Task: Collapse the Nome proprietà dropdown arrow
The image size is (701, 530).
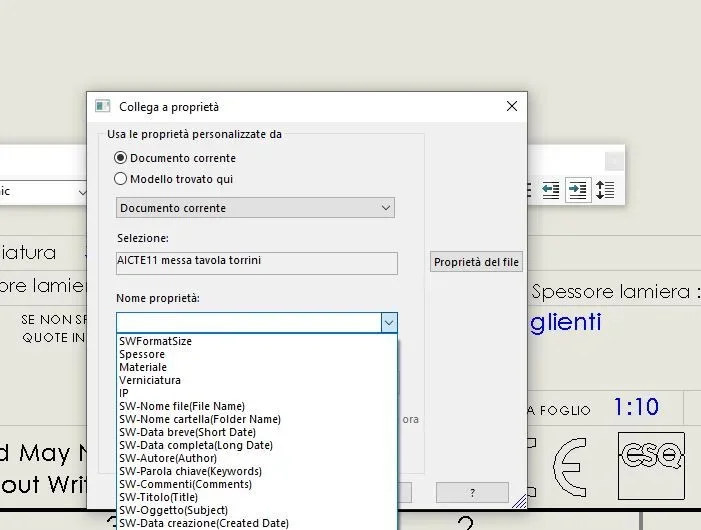Action: click(389, 323)
